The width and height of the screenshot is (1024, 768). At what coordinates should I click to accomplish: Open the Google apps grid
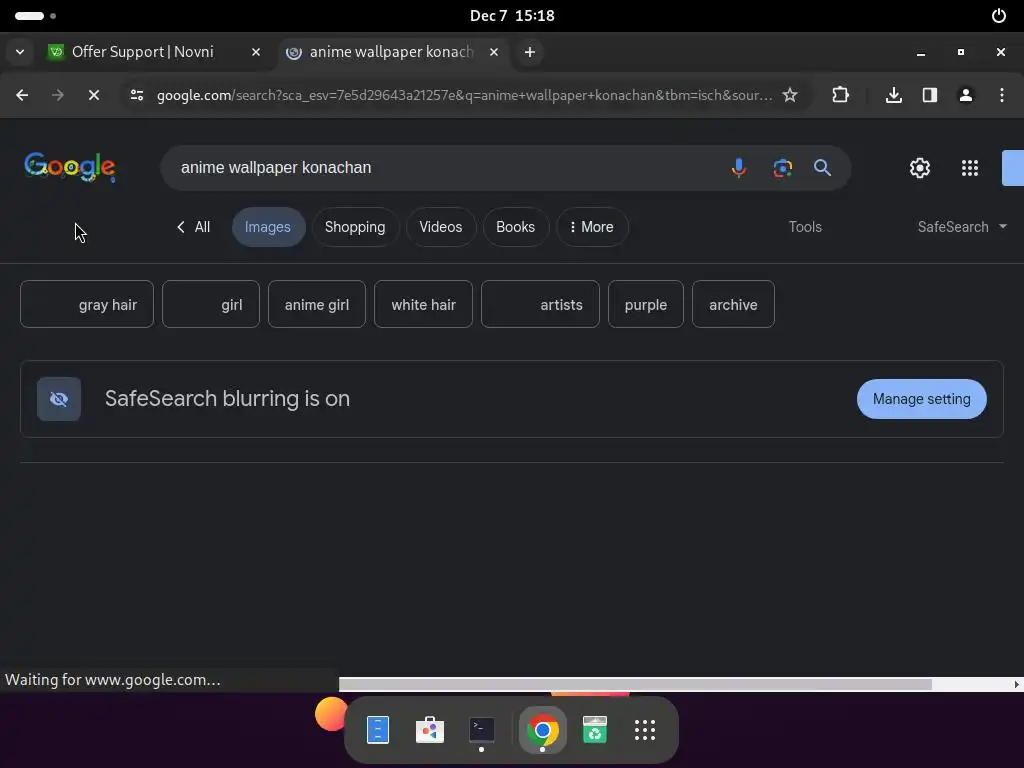(x=970, y=168)
